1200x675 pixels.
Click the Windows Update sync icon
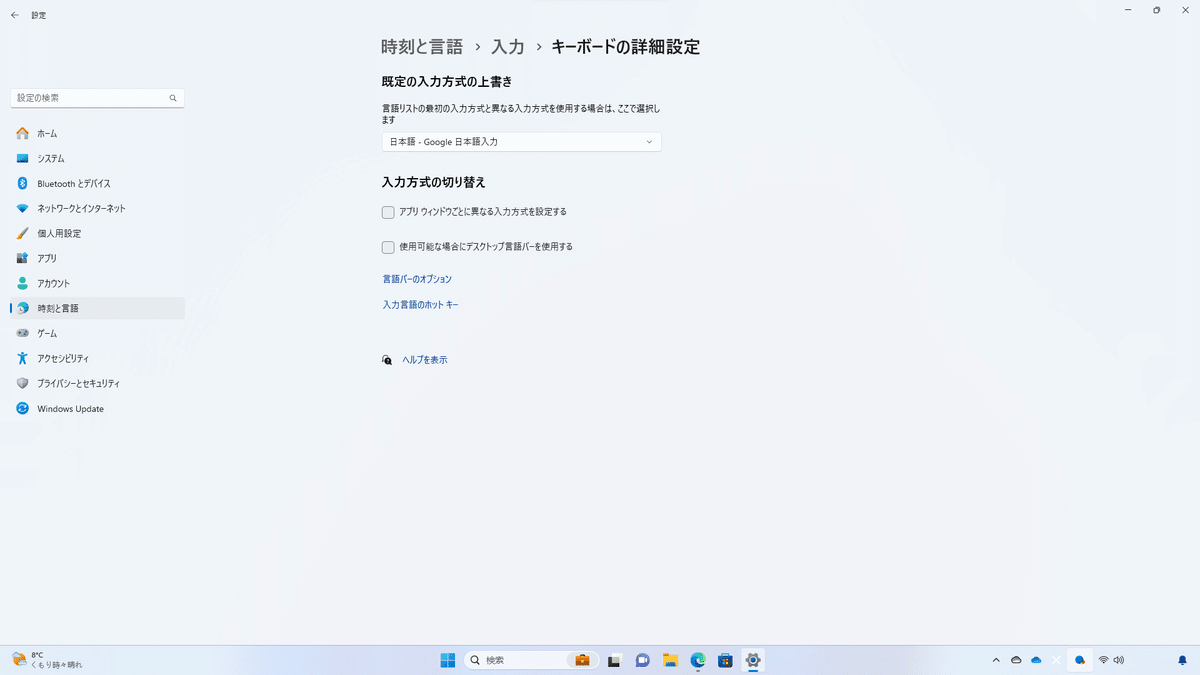pyautogui.click(x=22, y=408)
